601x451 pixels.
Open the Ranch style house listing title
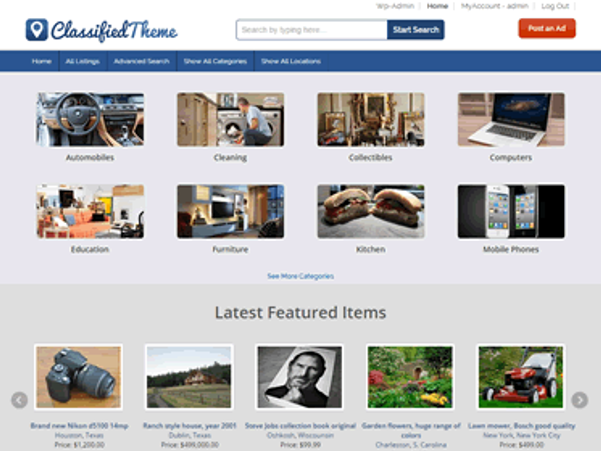[190, 425]
